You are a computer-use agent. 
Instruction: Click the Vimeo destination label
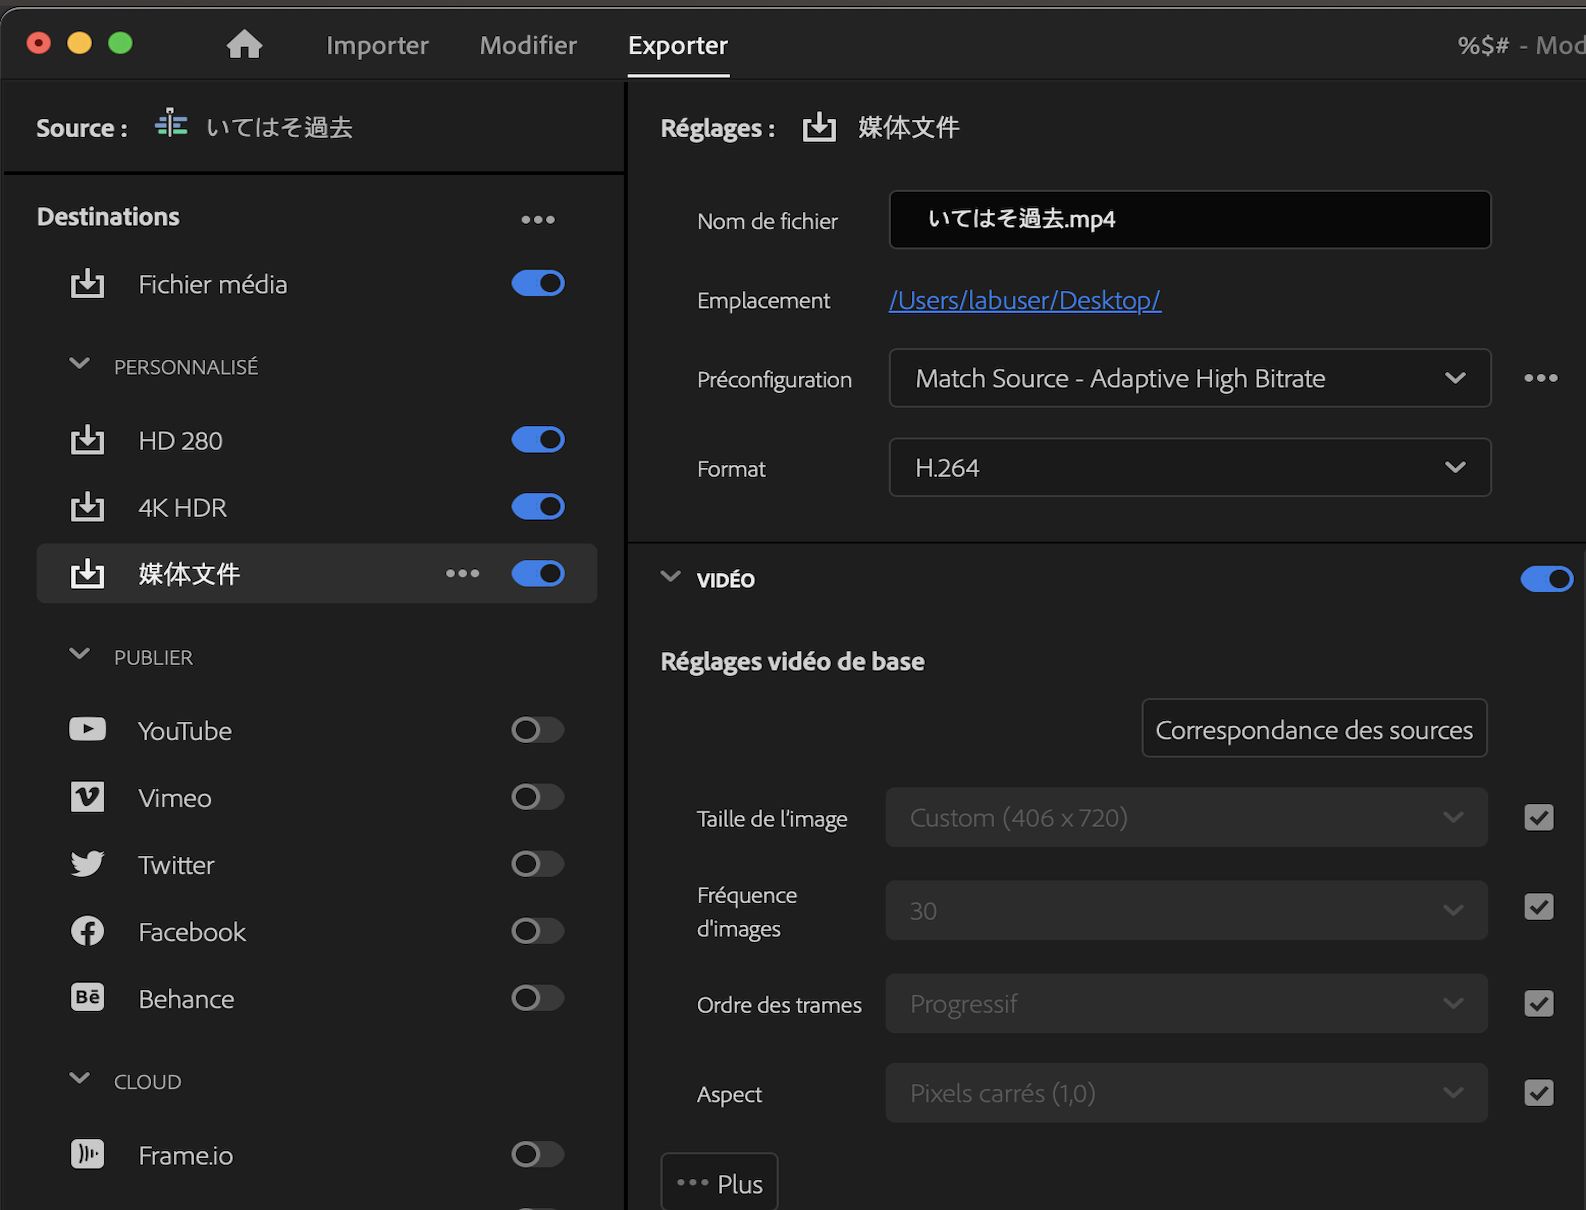click(175, 798)
